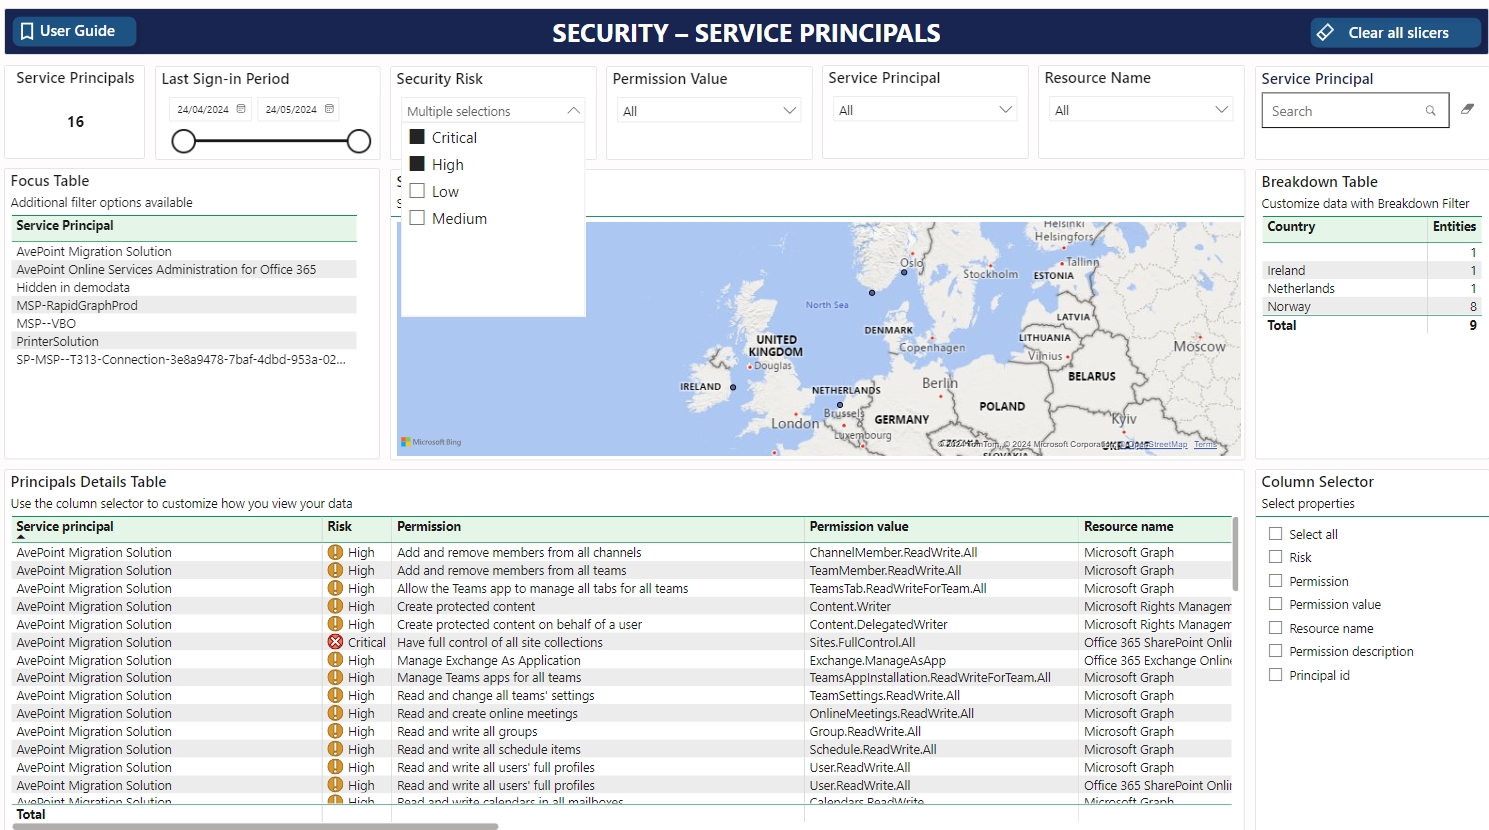
Task: Tick the Select all column checkbox
Action: click(1275, 534)
